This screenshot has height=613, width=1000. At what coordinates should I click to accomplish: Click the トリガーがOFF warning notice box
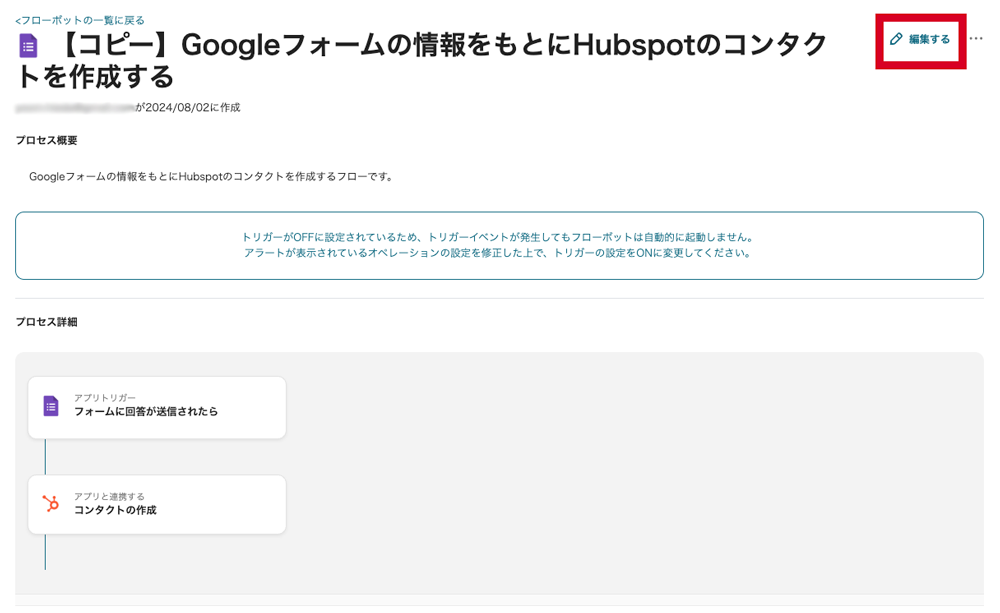(x=499, y=246)
